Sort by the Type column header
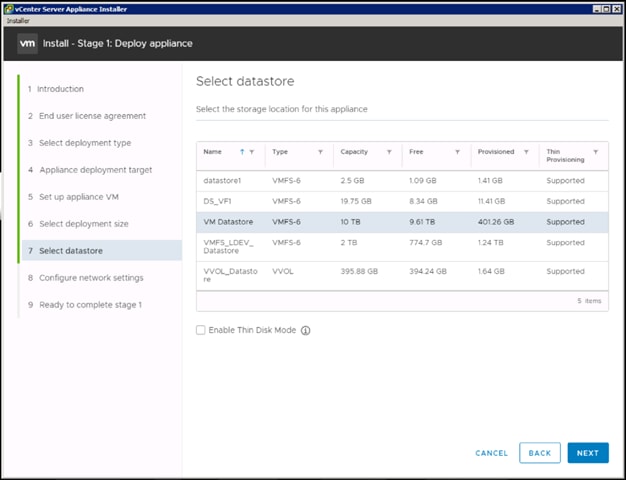The height and width of the screenshot is (480, 626). coord(280,152)
